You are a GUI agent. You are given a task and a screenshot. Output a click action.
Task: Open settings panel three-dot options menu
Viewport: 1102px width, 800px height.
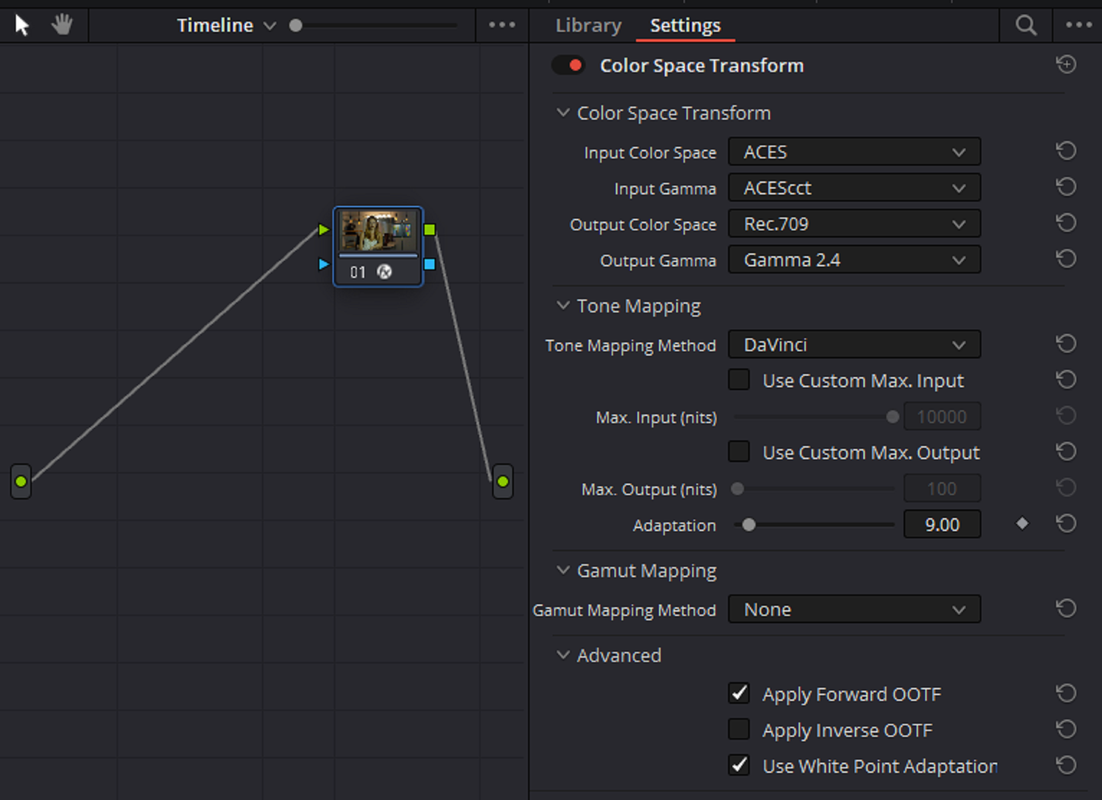click(1079, 25)
